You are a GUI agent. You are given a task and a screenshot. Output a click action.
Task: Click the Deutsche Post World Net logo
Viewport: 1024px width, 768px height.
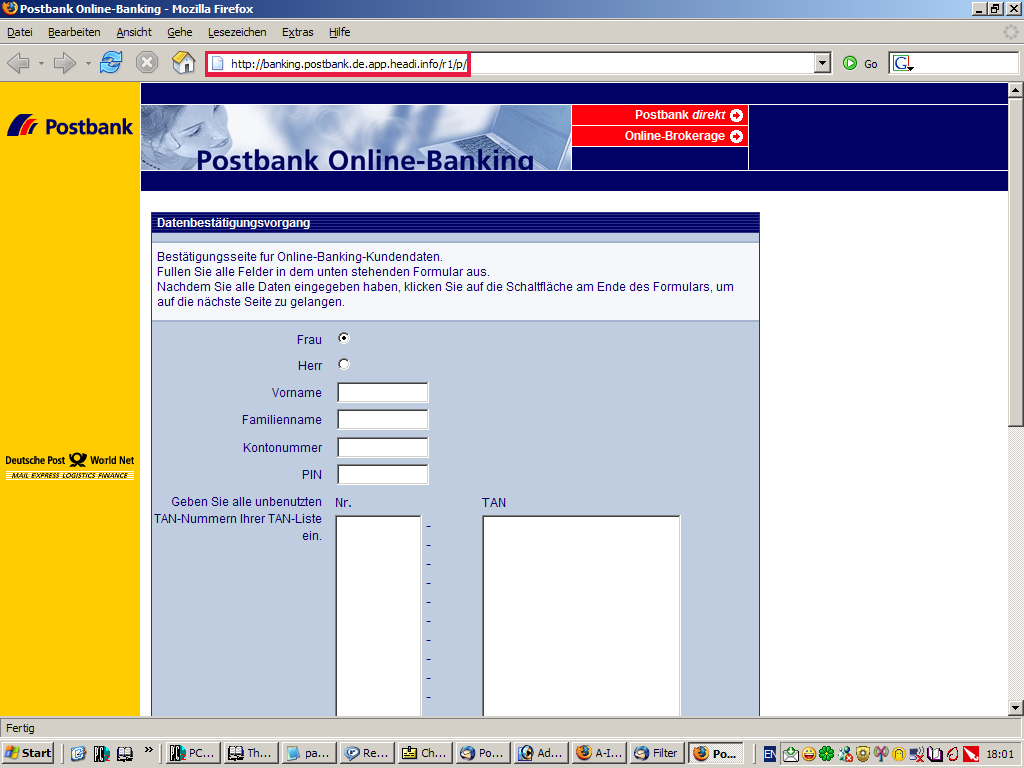click(x=70, y=466)
